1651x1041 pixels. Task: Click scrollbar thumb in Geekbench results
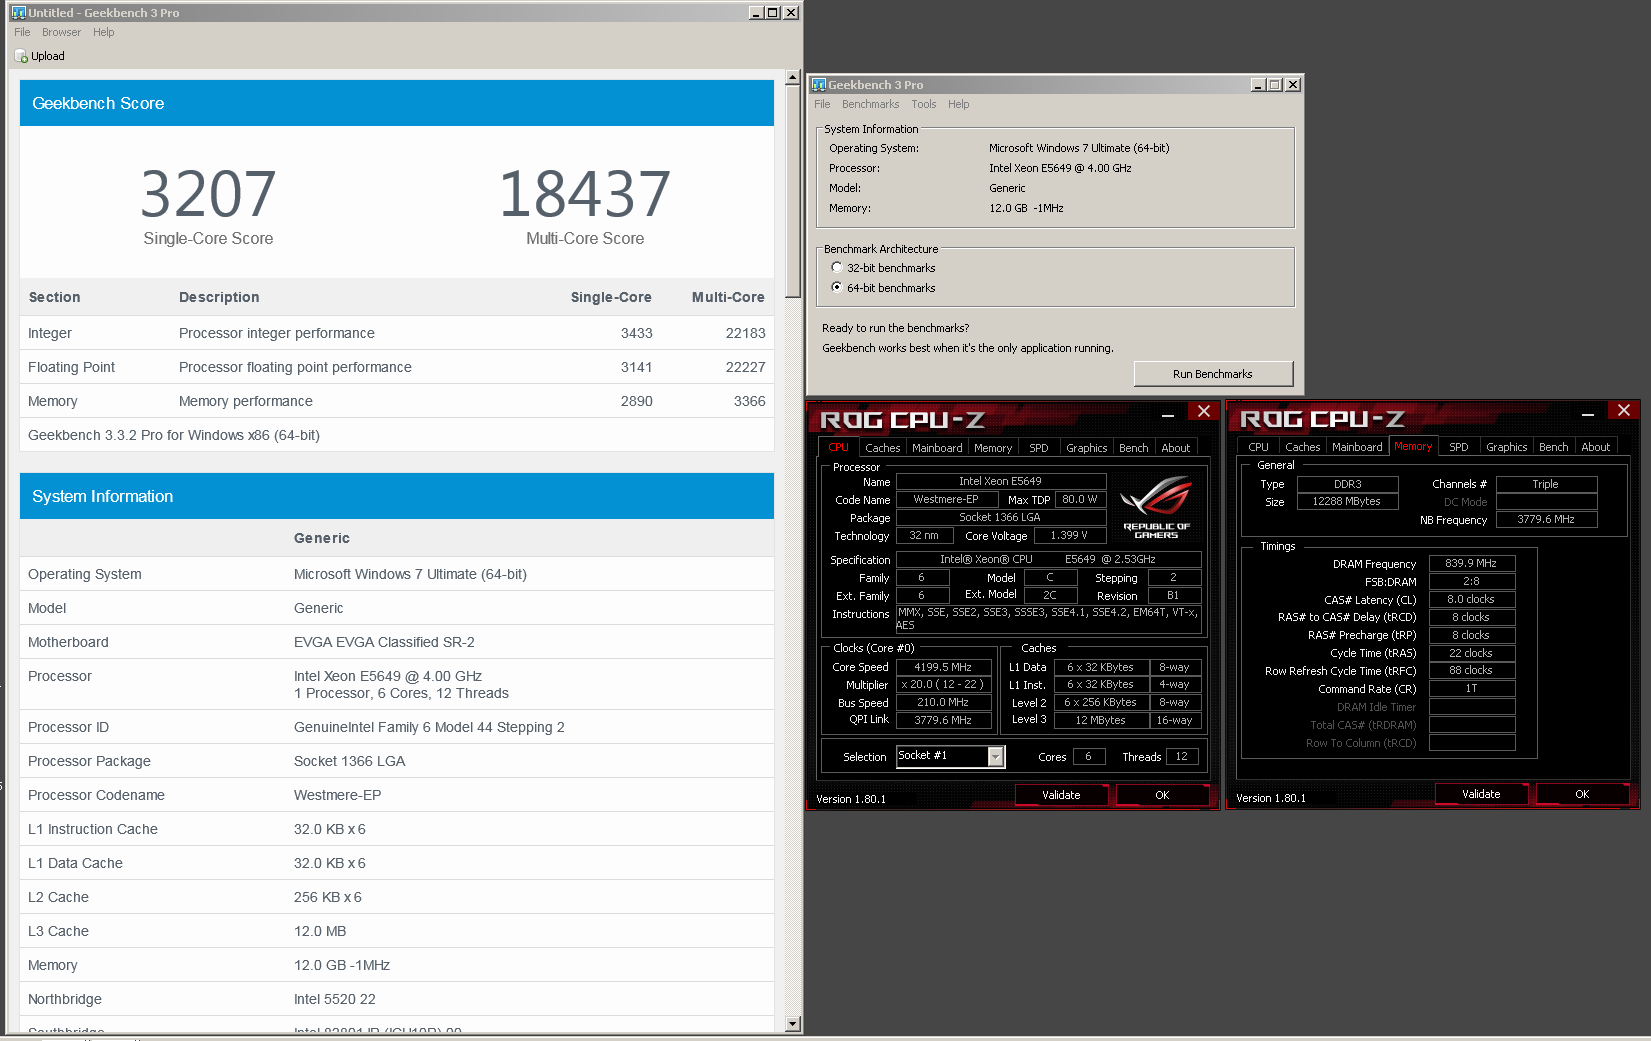pos(793,191)
